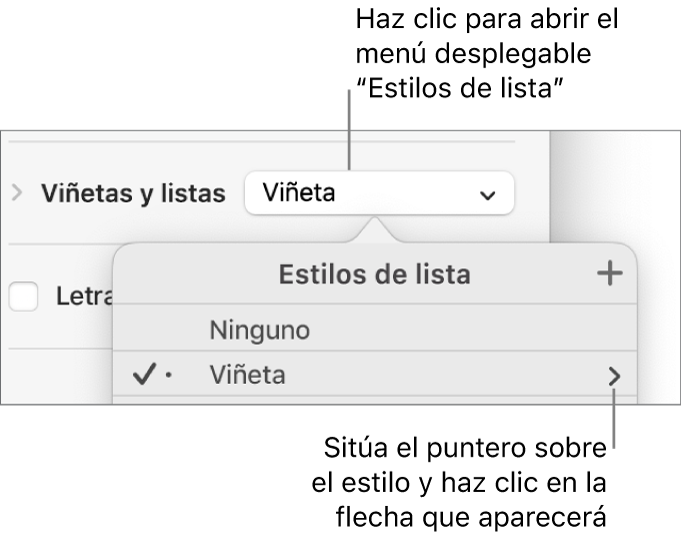Click the plus icon to add list style
681x543 pixels.
609,273
